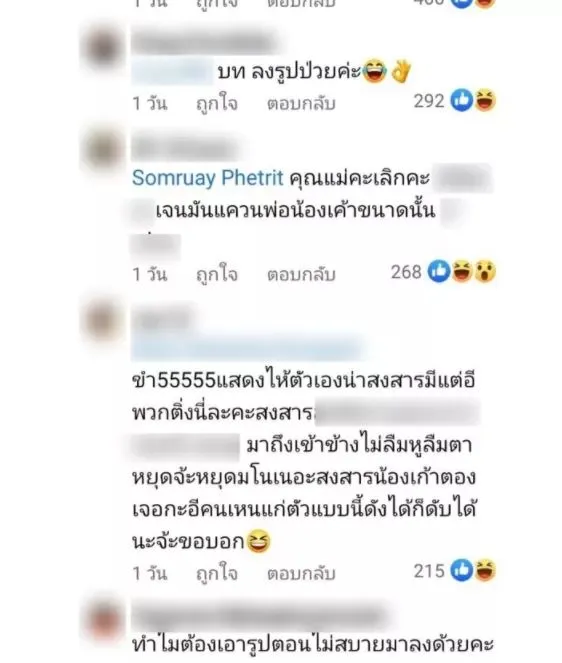Click ตอบกลับ under the 215-reaction comment

[301, 574]
